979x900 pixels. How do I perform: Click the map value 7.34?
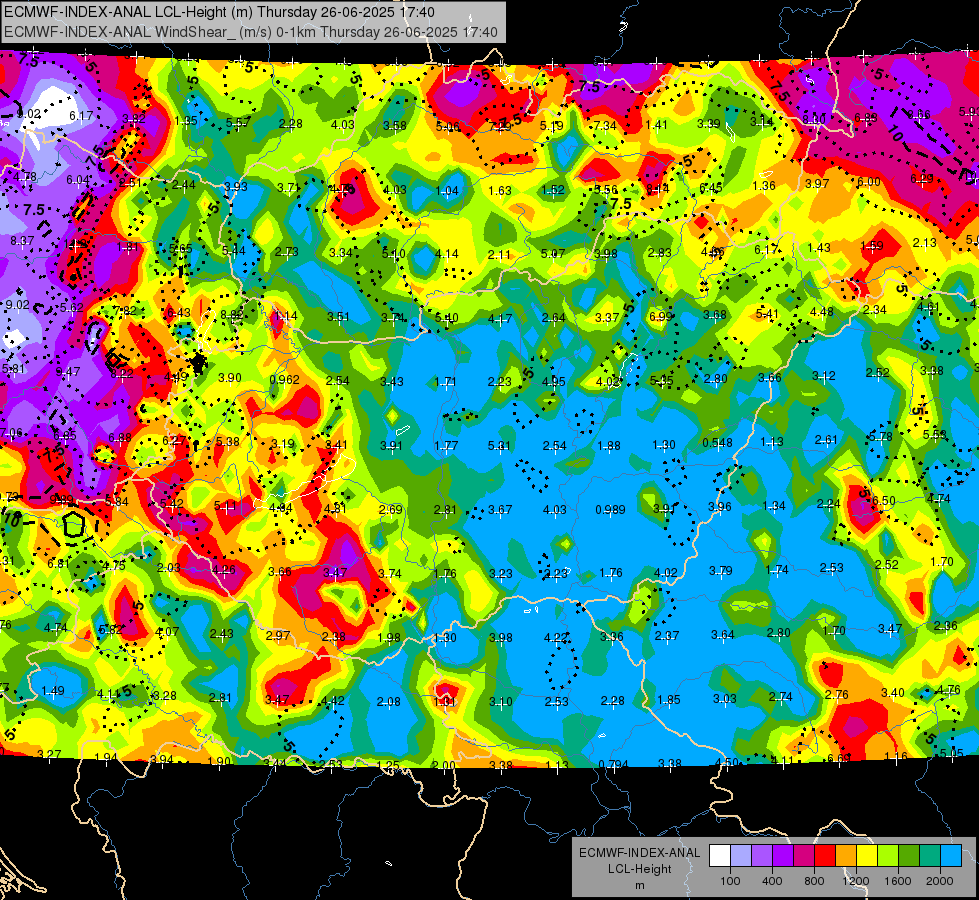(605, 126)
